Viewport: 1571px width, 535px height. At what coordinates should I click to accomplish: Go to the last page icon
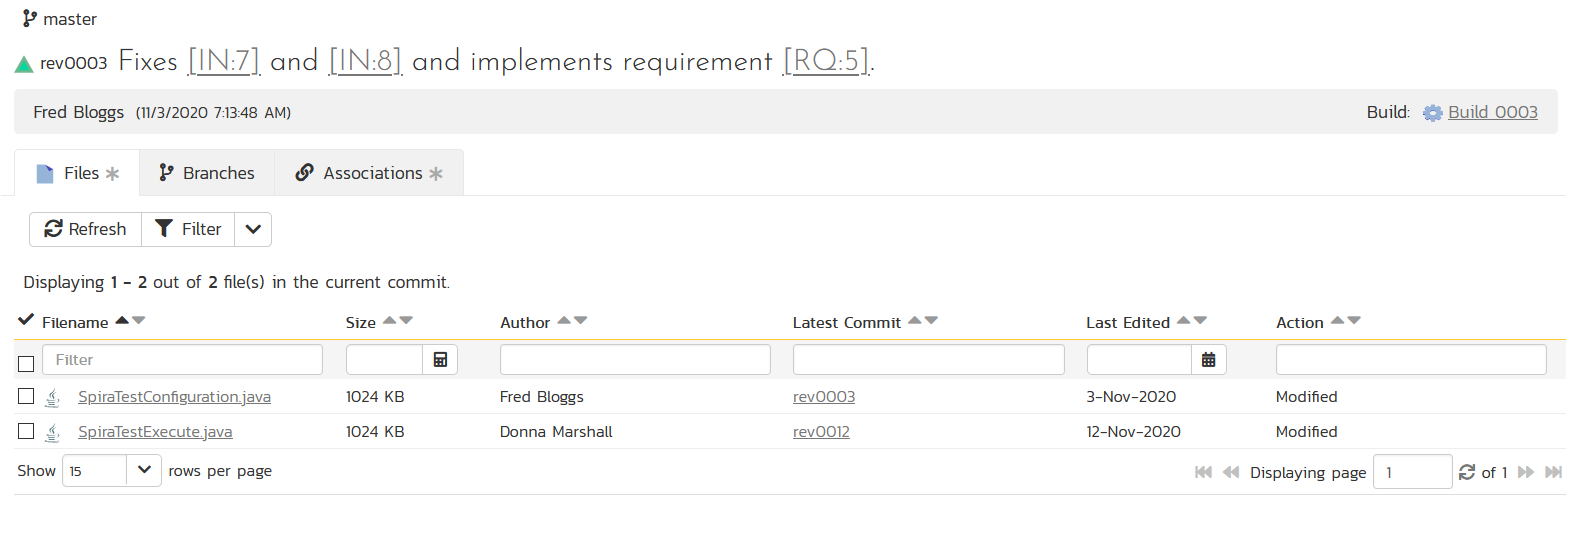coord(1553,472)
